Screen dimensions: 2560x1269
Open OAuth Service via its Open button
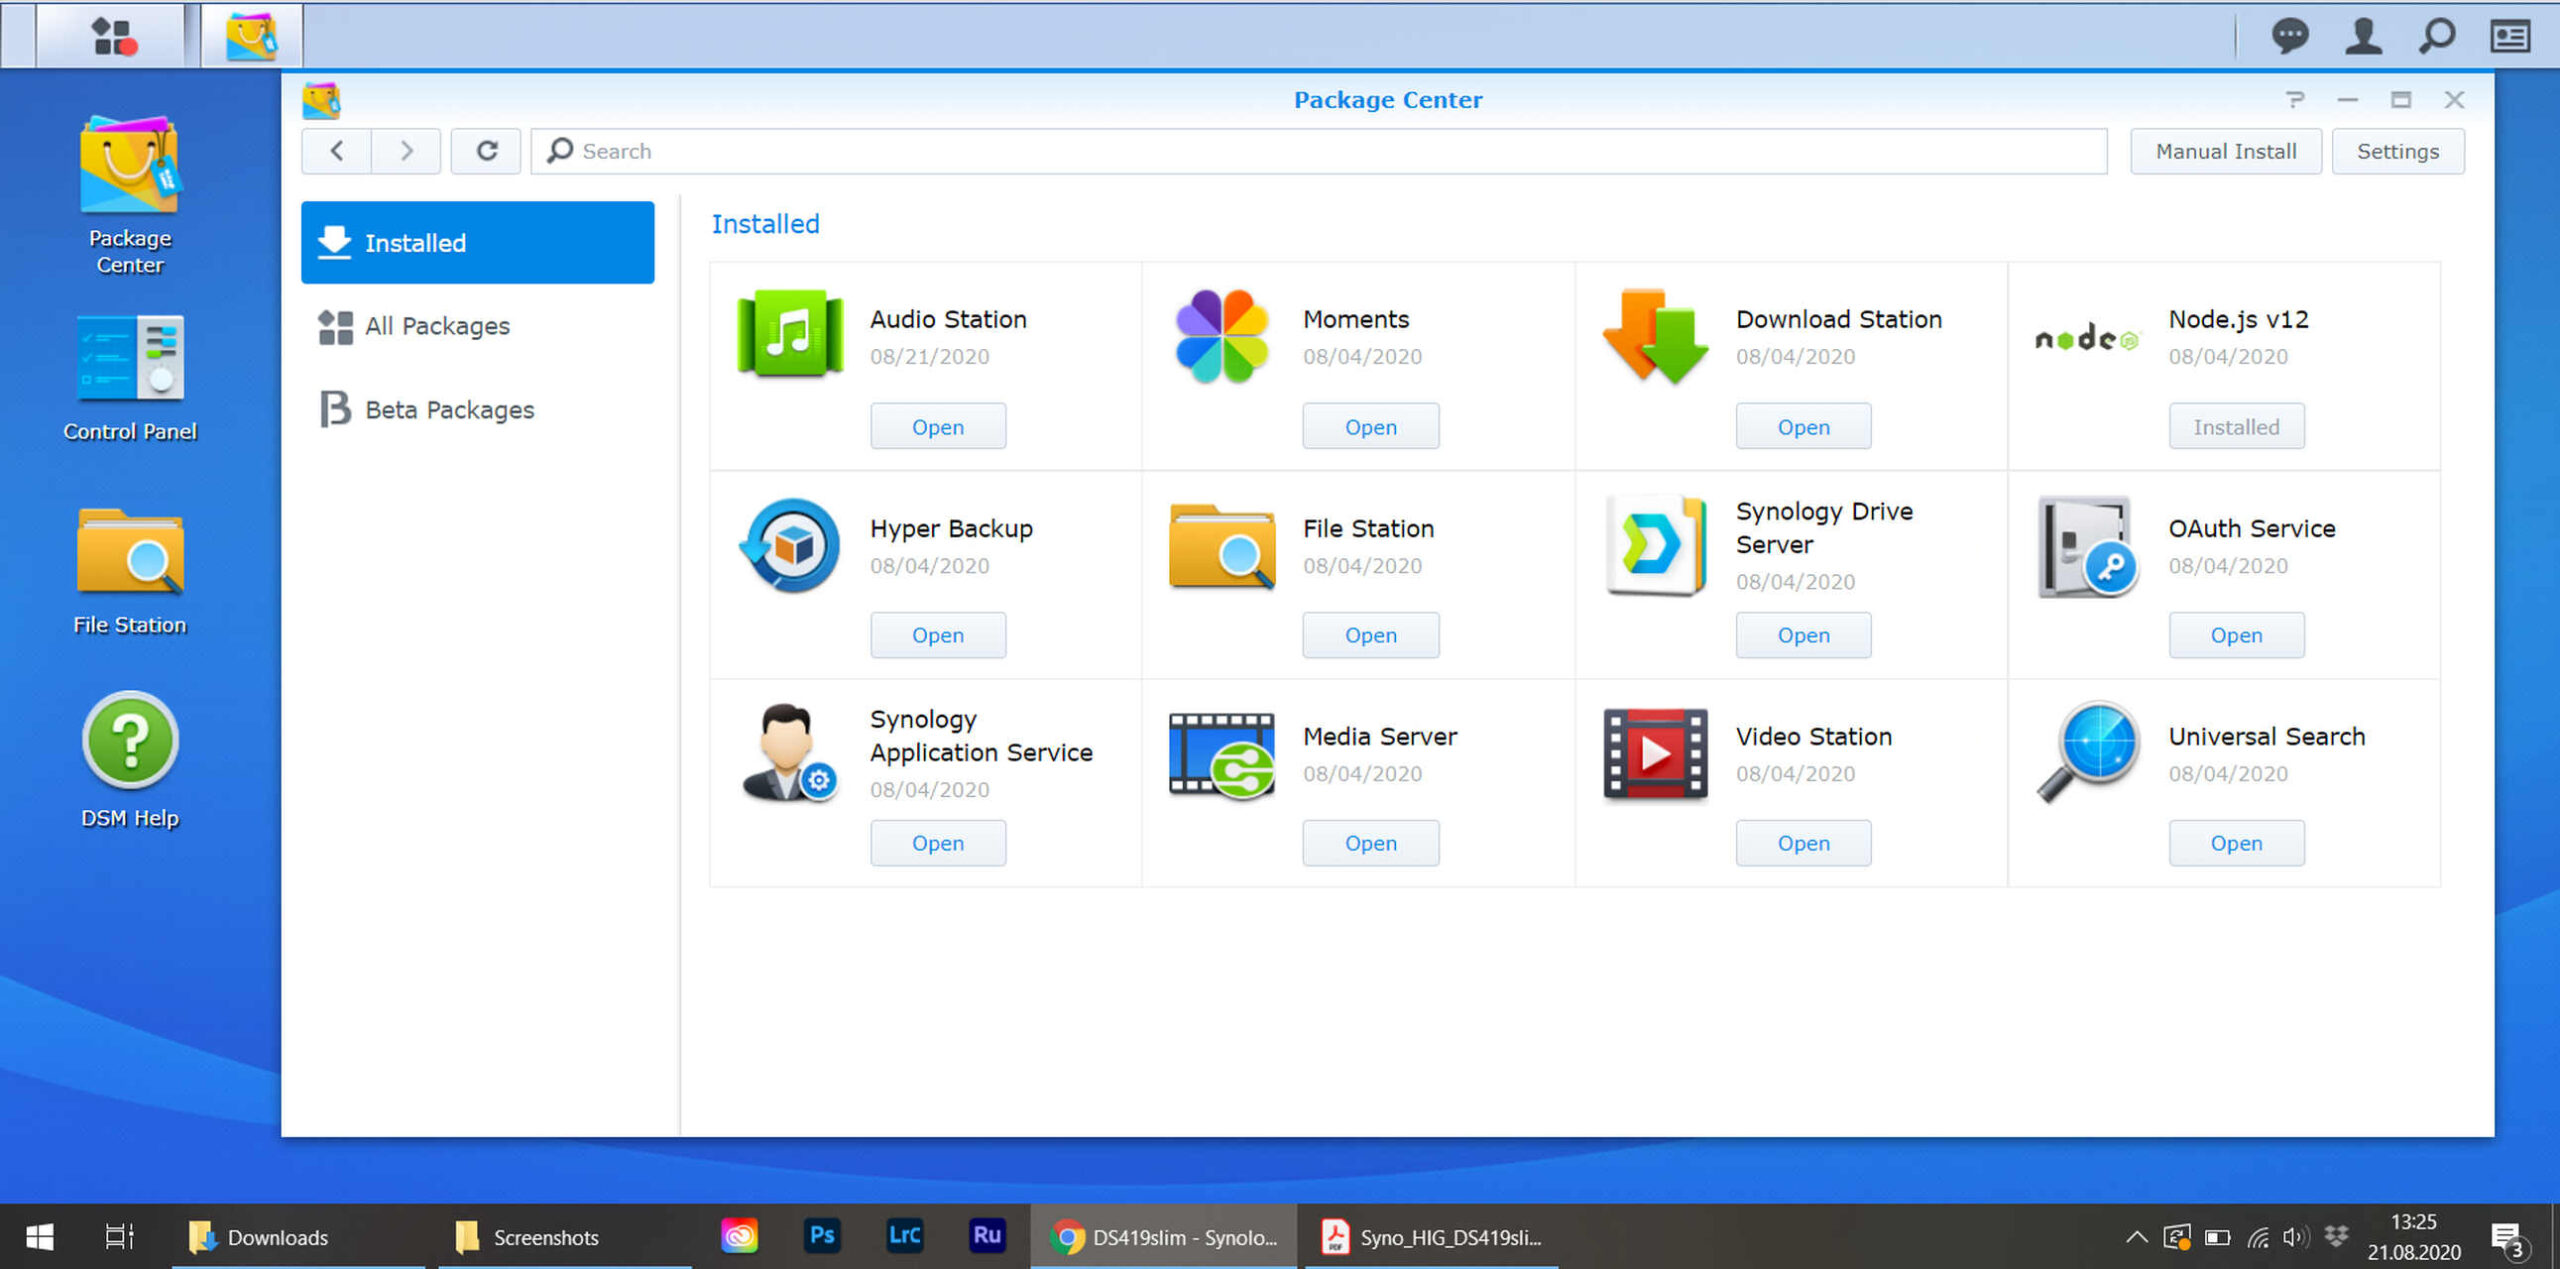(x=2236, y=635)
